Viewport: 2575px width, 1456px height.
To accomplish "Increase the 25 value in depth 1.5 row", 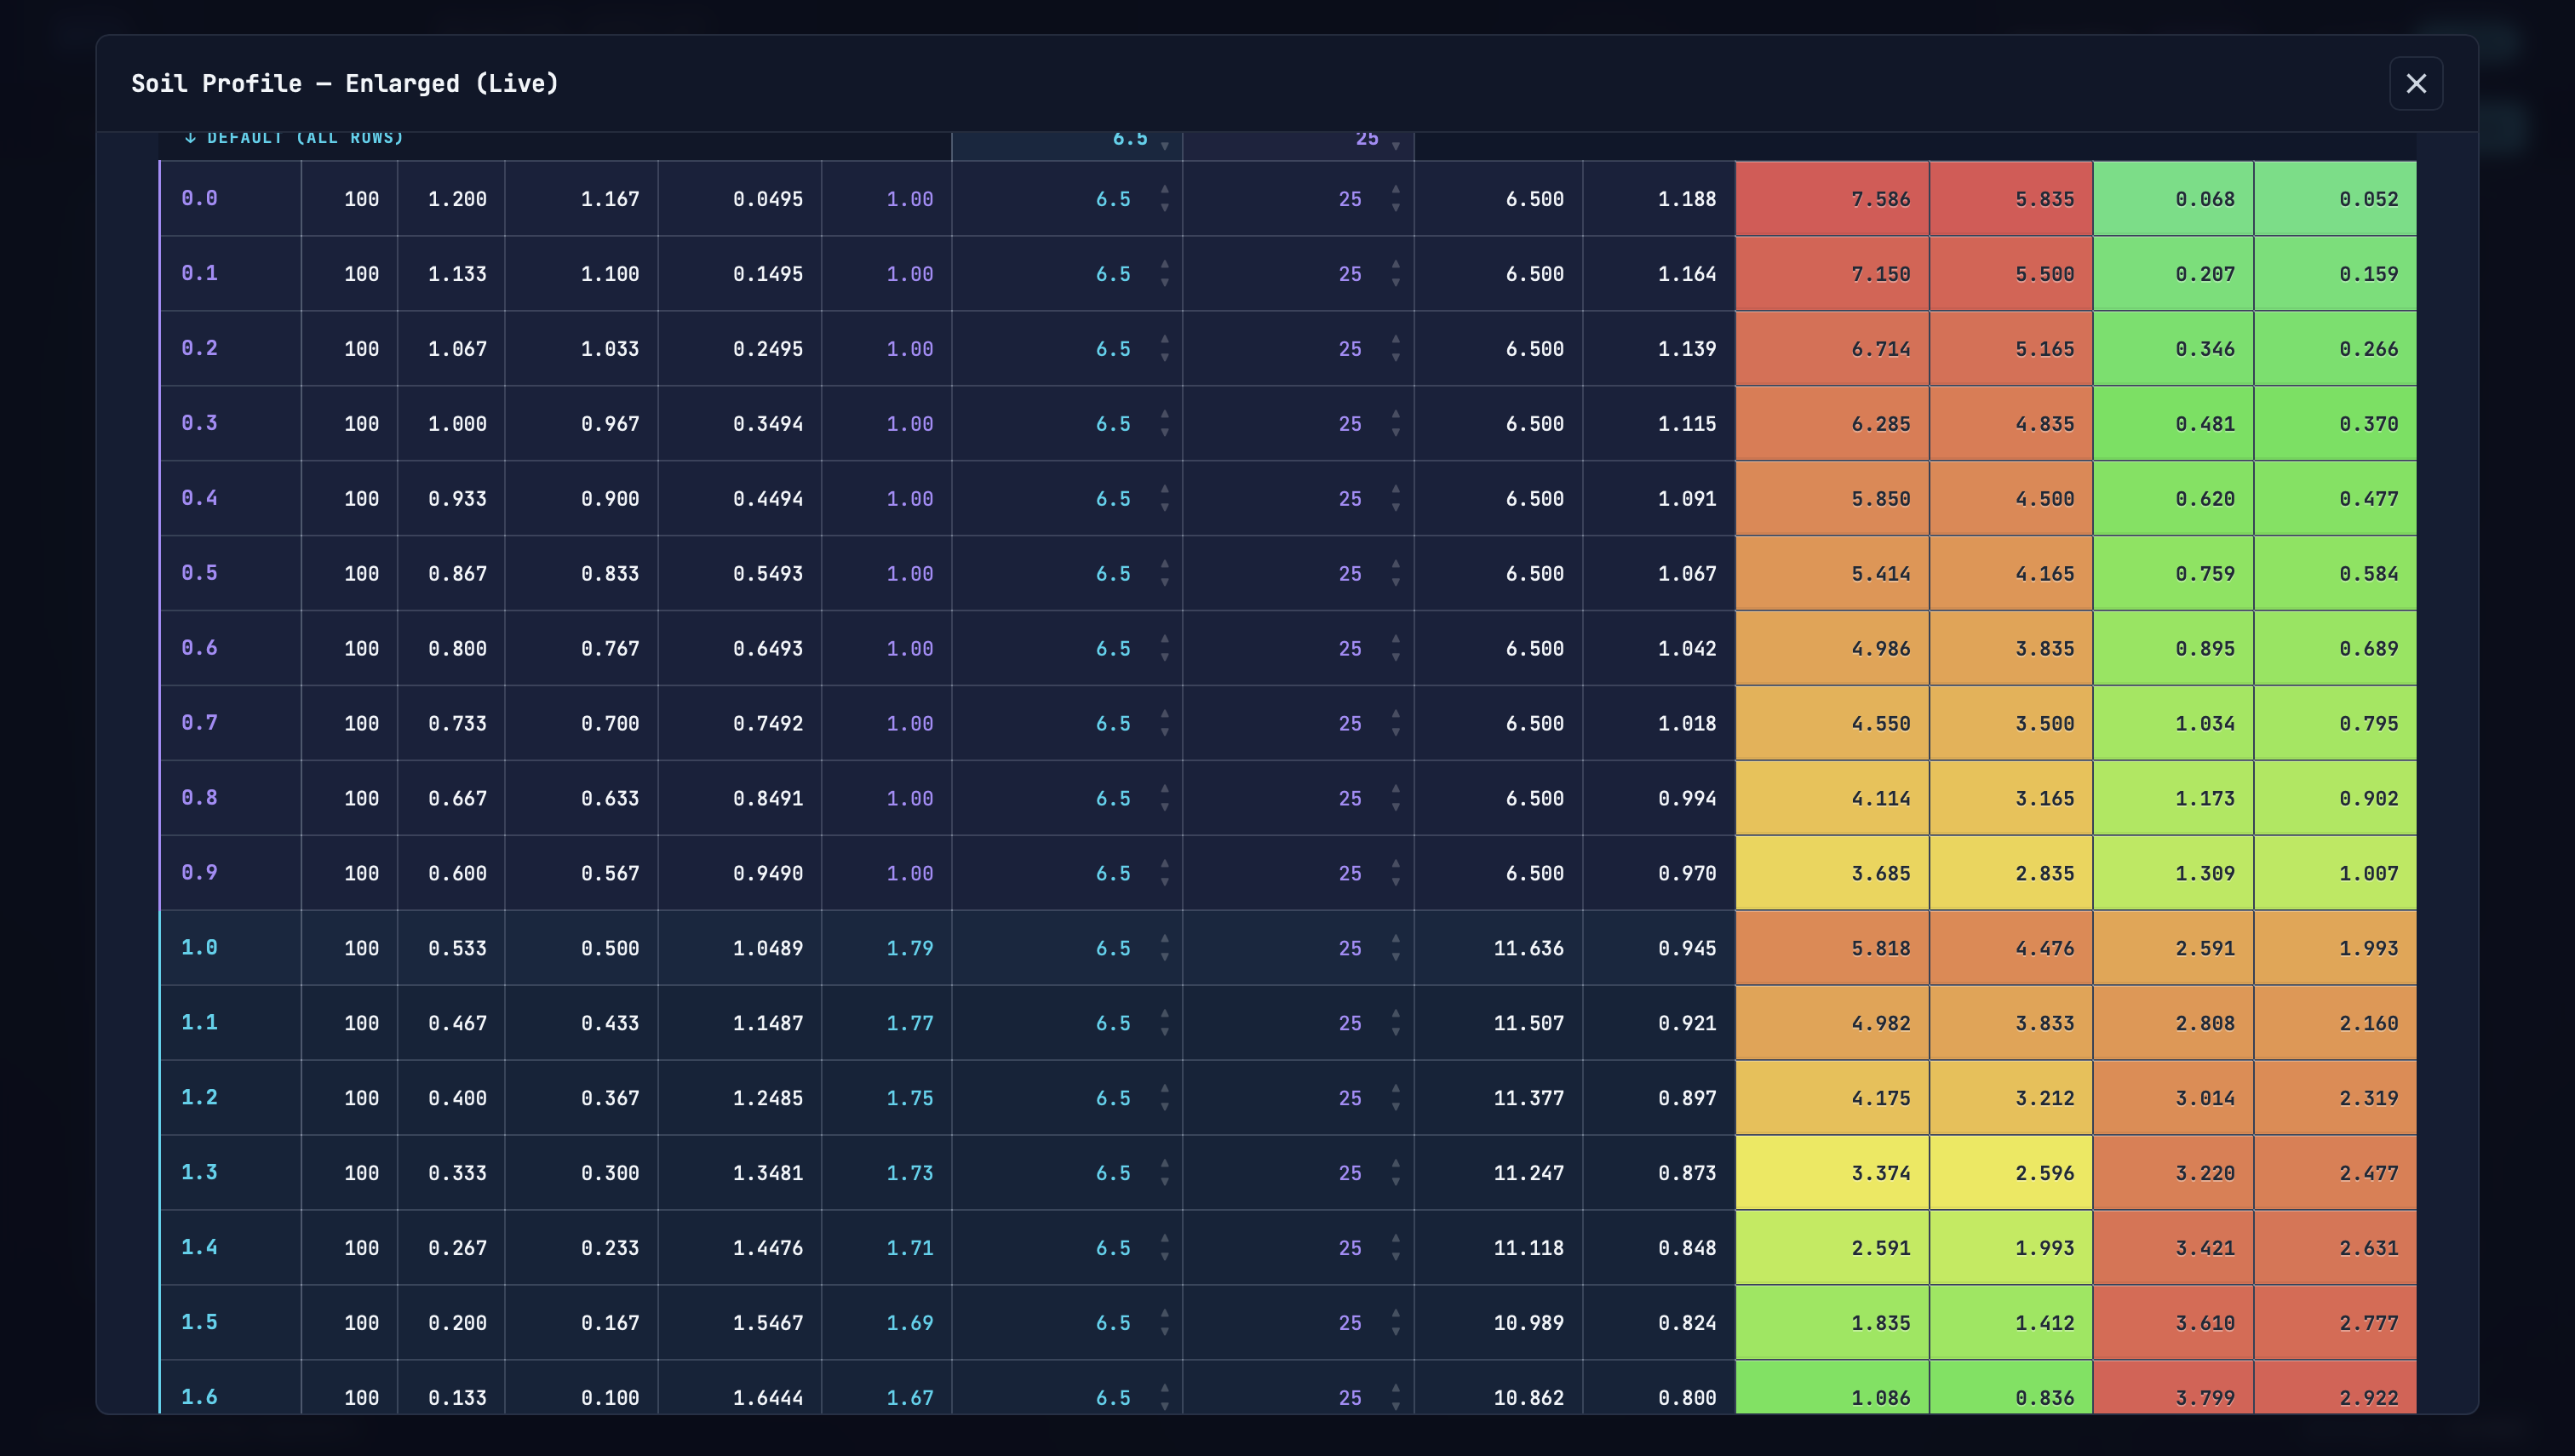I will (x=1395, y=1313).
